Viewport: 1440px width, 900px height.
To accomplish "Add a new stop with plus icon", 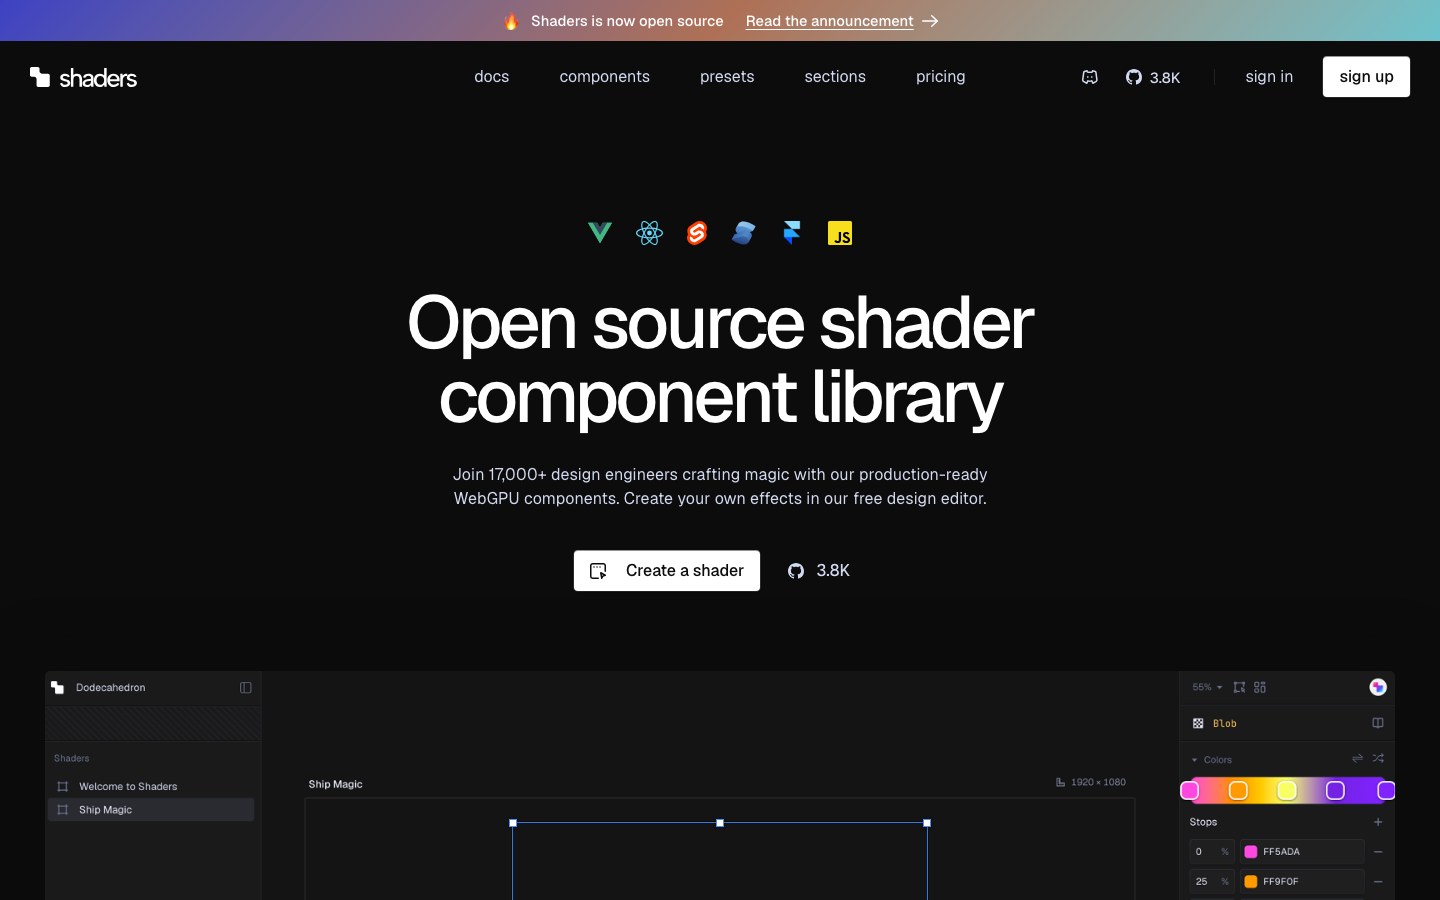I will pos(1378,822).
